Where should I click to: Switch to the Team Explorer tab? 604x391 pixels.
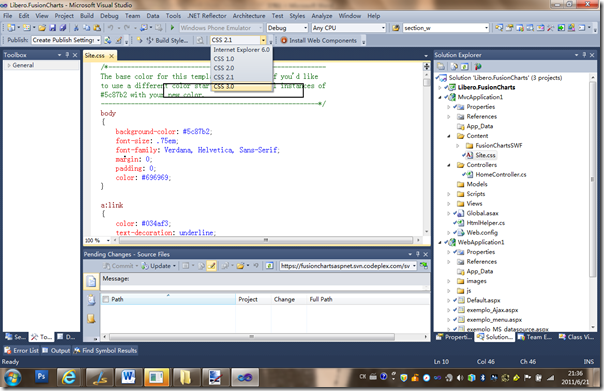[x=535, y=337]
